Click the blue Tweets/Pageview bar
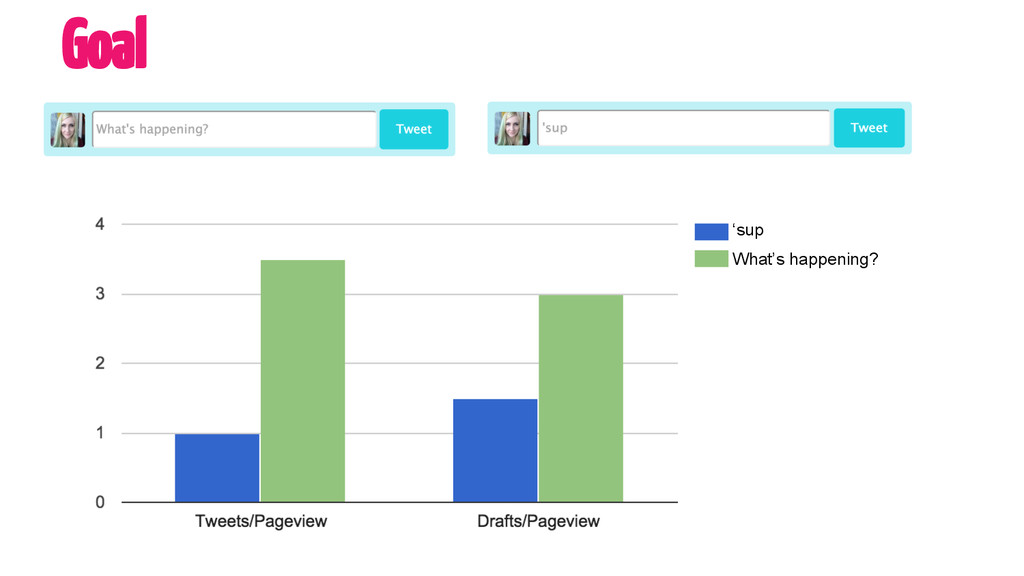 point(217,468)
